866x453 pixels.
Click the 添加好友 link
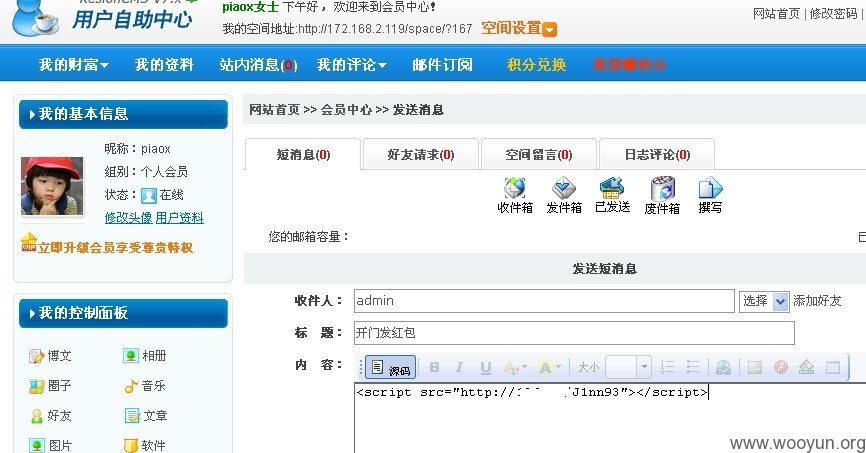[817, 301]
